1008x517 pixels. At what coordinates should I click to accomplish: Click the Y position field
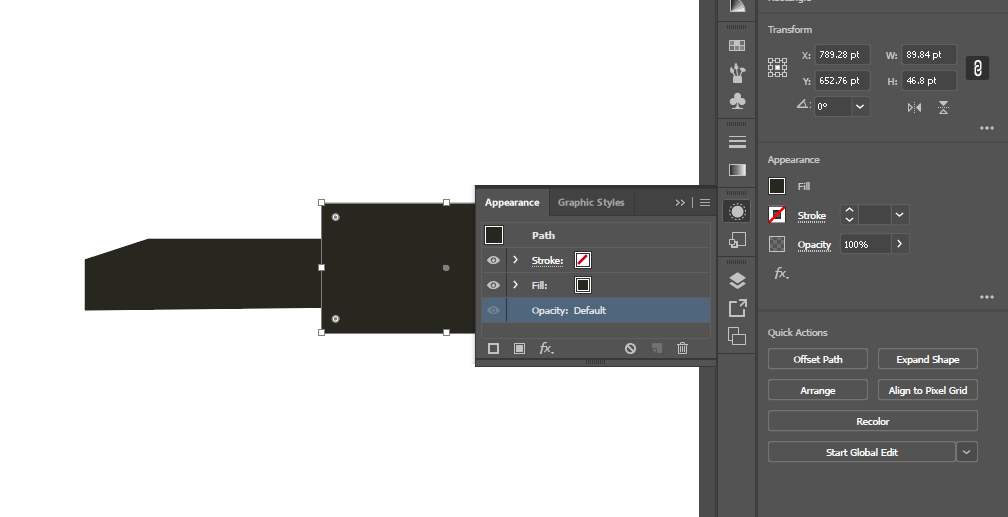click(x=843, y=80)
